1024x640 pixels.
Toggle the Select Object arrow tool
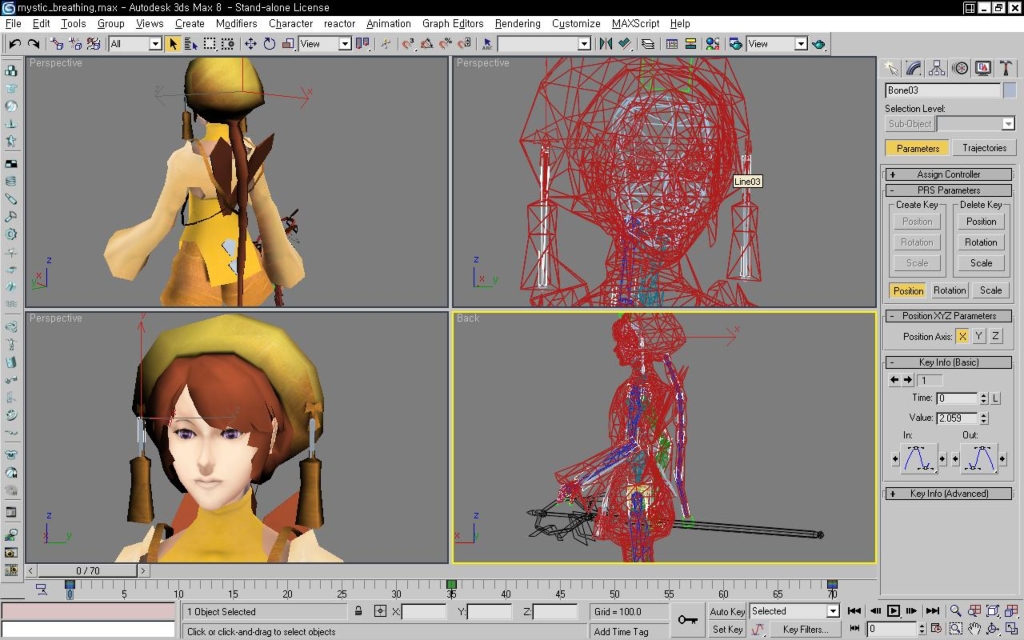(172, 44)
